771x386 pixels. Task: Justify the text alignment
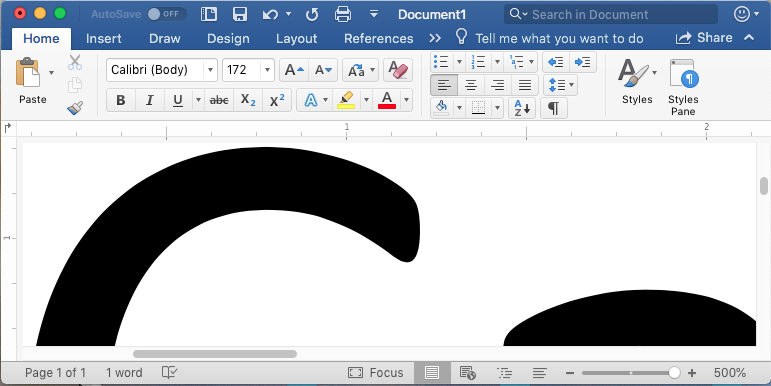tap(525, 86)
